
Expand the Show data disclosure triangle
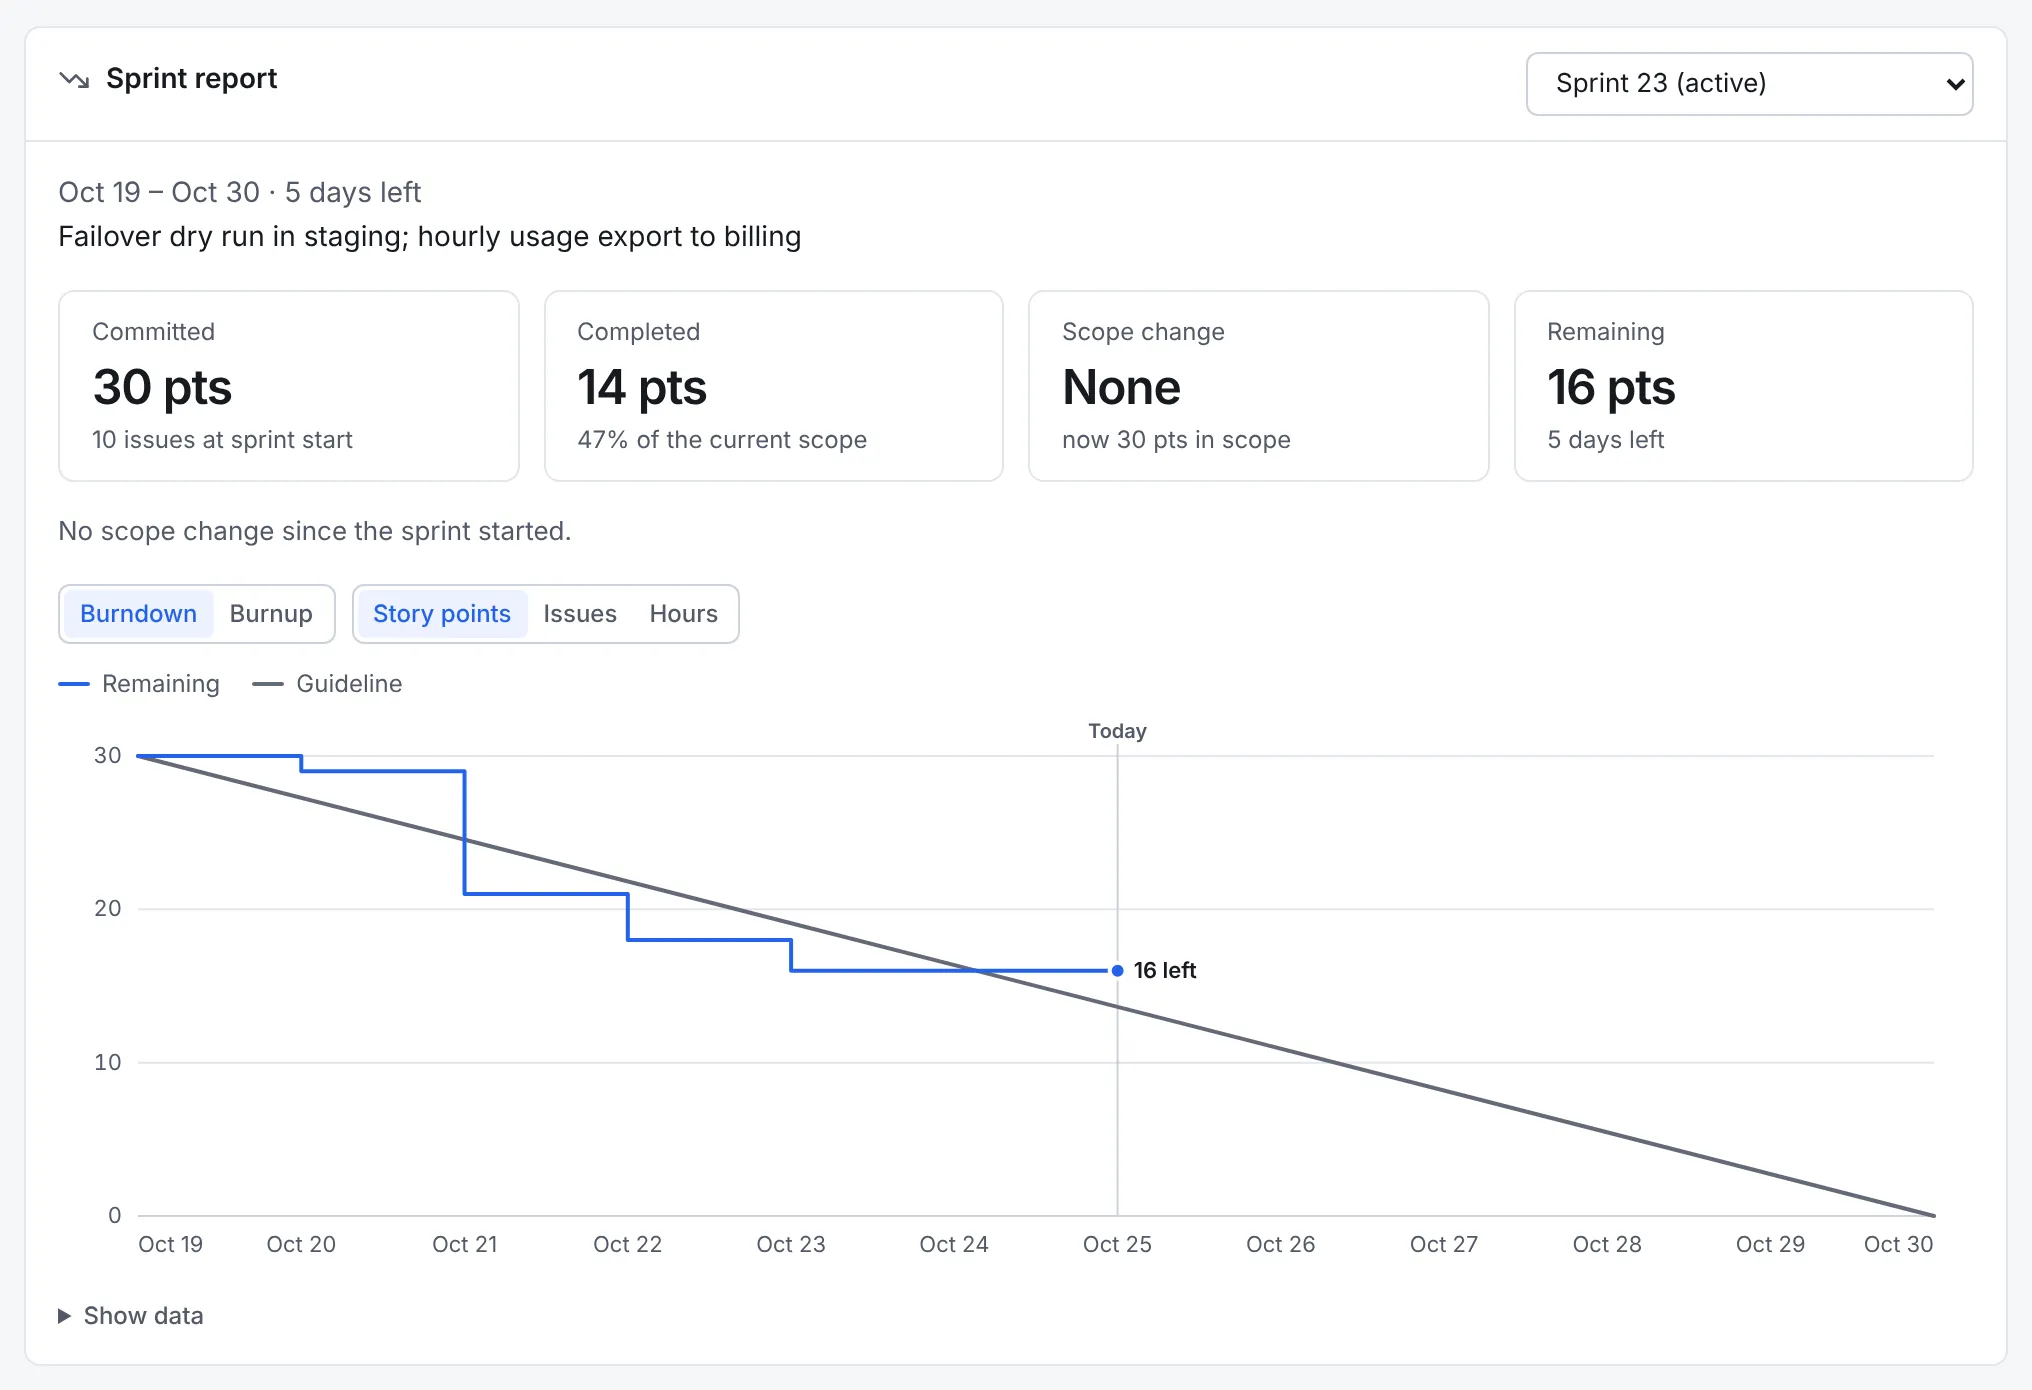[x=64, y=1316]
